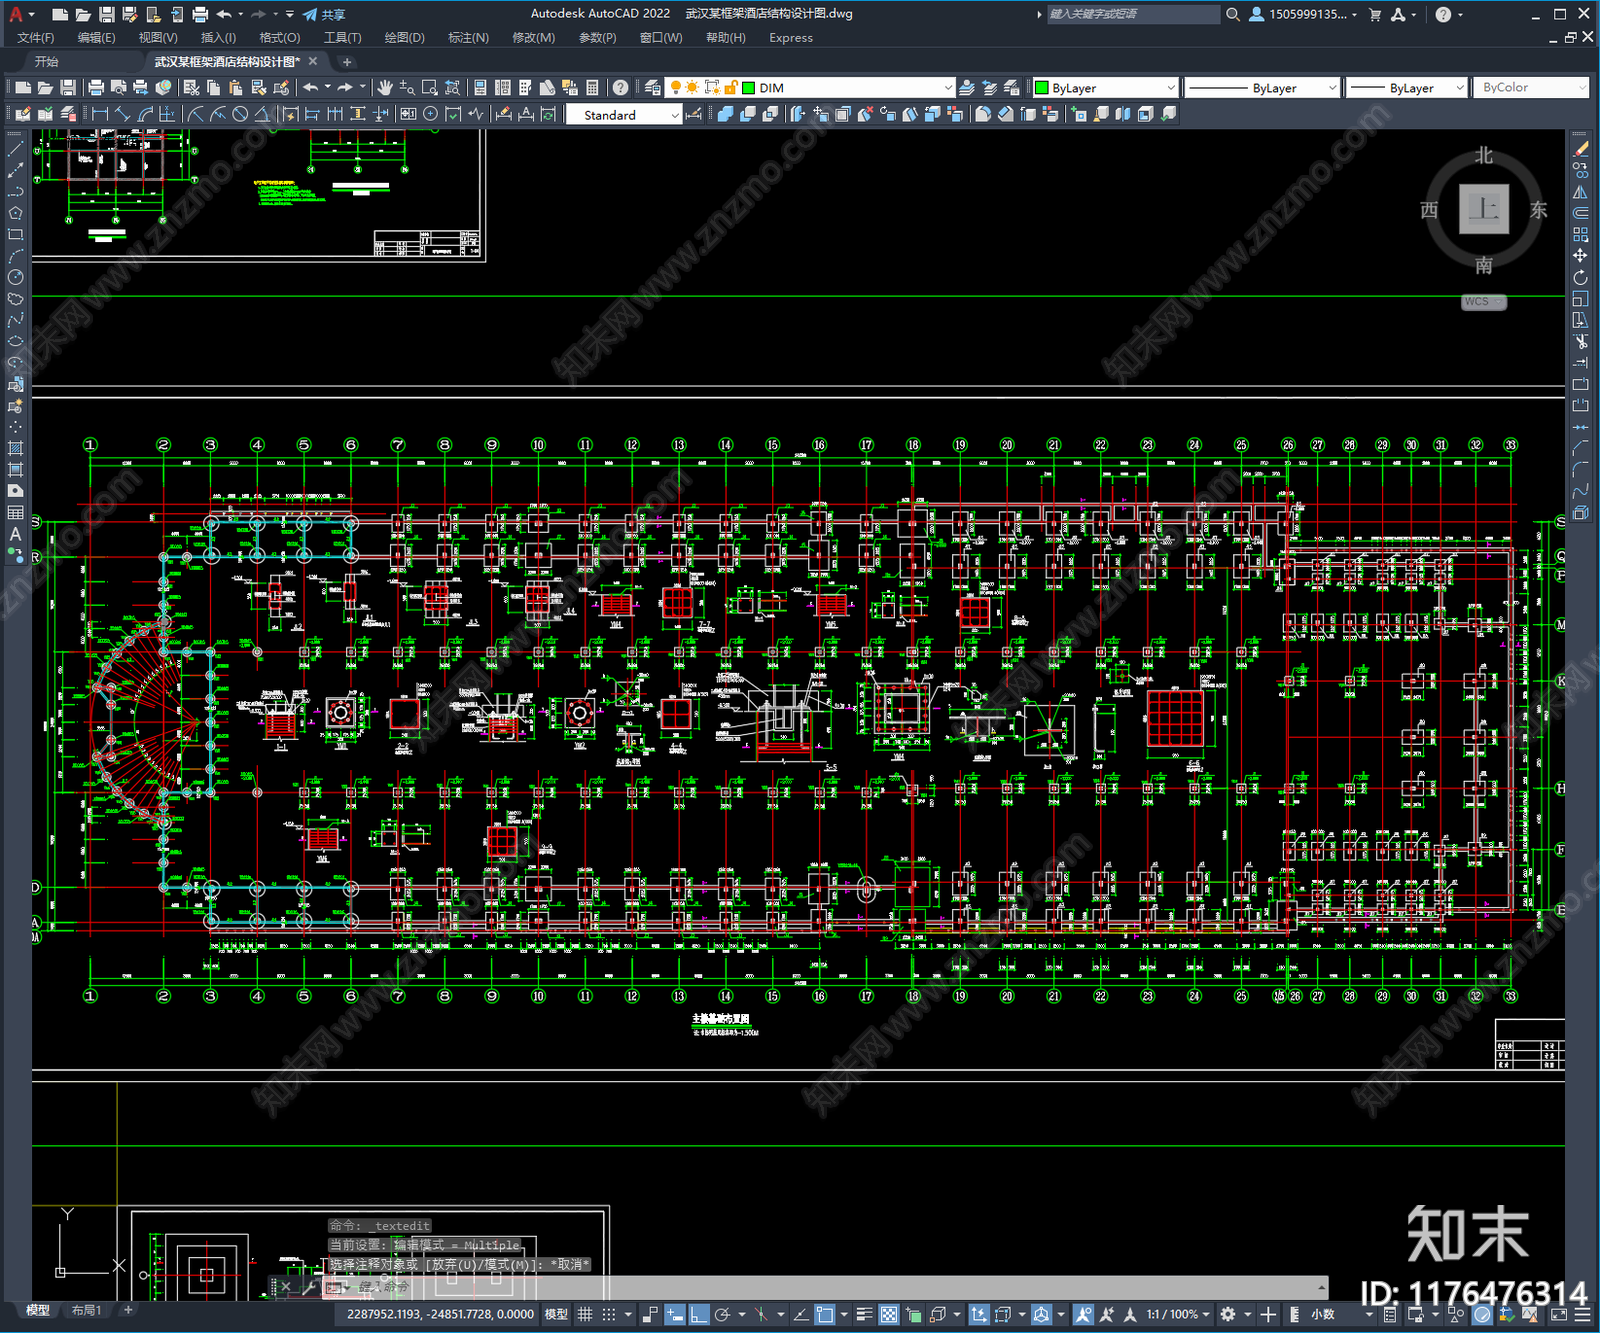The image size is (1600, 1333).
Task: Open workspace switching gear in status bar
Action: (1228, 1314)
